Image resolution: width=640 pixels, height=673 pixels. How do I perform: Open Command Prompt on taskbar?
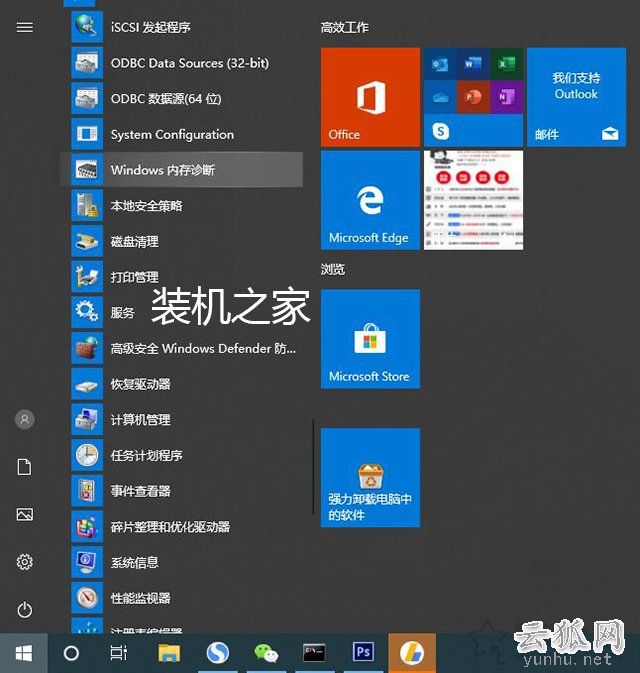click(x=315, y=653)
